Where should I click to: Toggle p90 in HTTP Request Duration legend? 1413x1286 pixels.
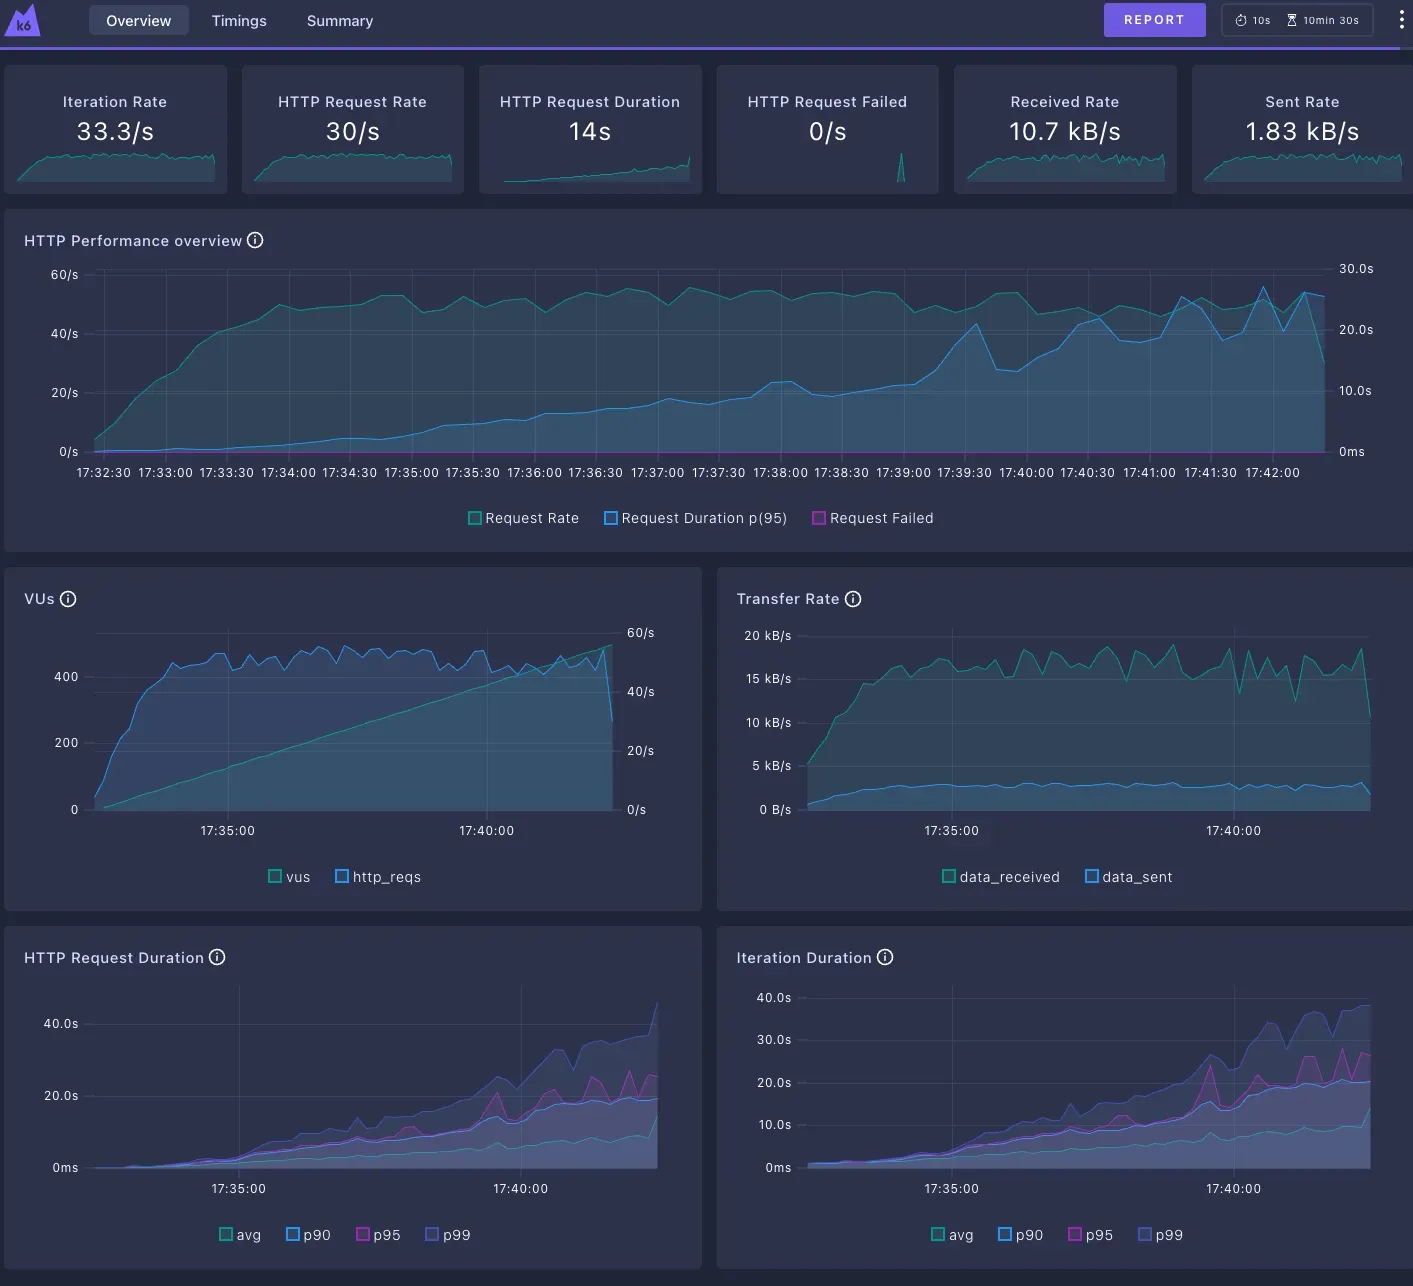pyautogui.click(x=308, y=1235)
